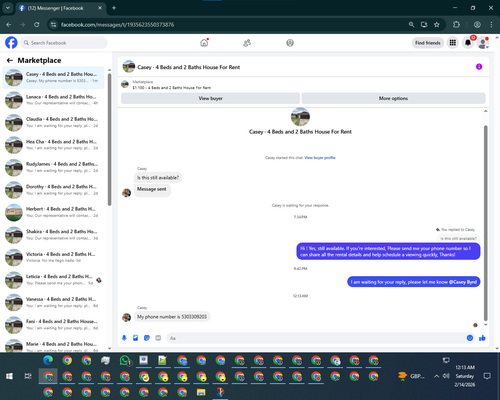Open the Fani conversation
The width and height of the screenshot is (500, 400).
pos(53,325)
